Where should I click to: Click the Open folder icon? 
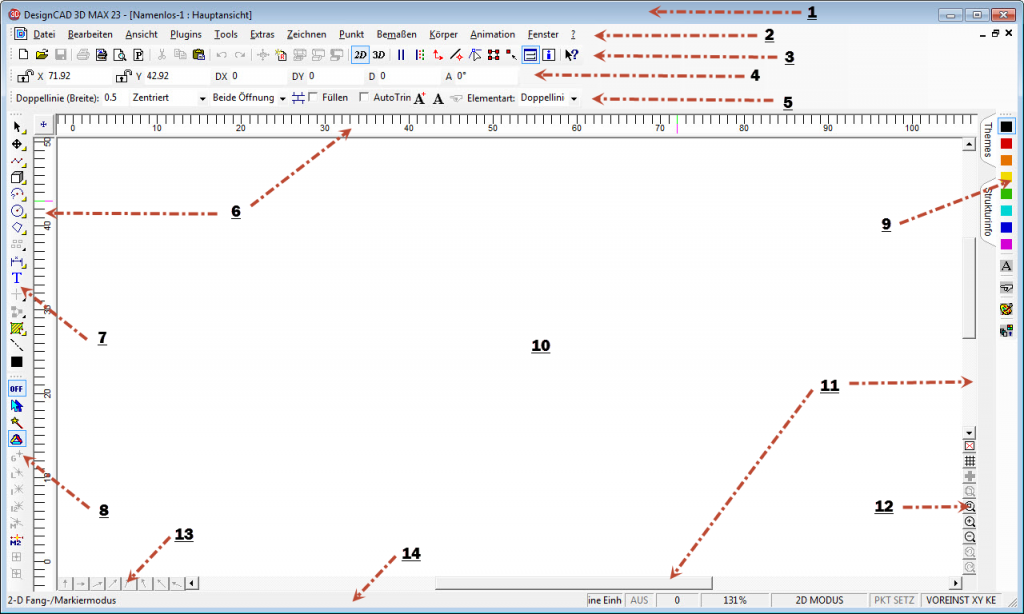[41, 55]
